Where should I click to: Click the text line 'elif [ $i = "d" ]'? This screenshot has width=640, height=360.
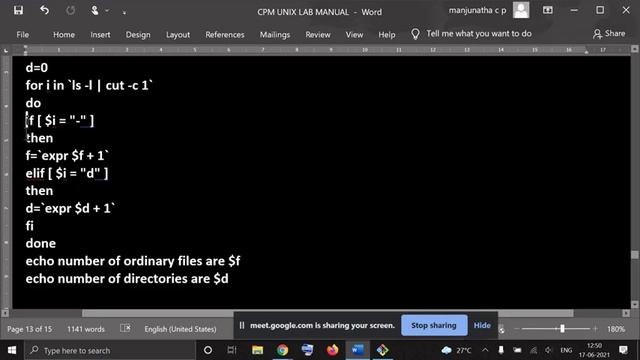pyautogui.click(x=67, y=173)
